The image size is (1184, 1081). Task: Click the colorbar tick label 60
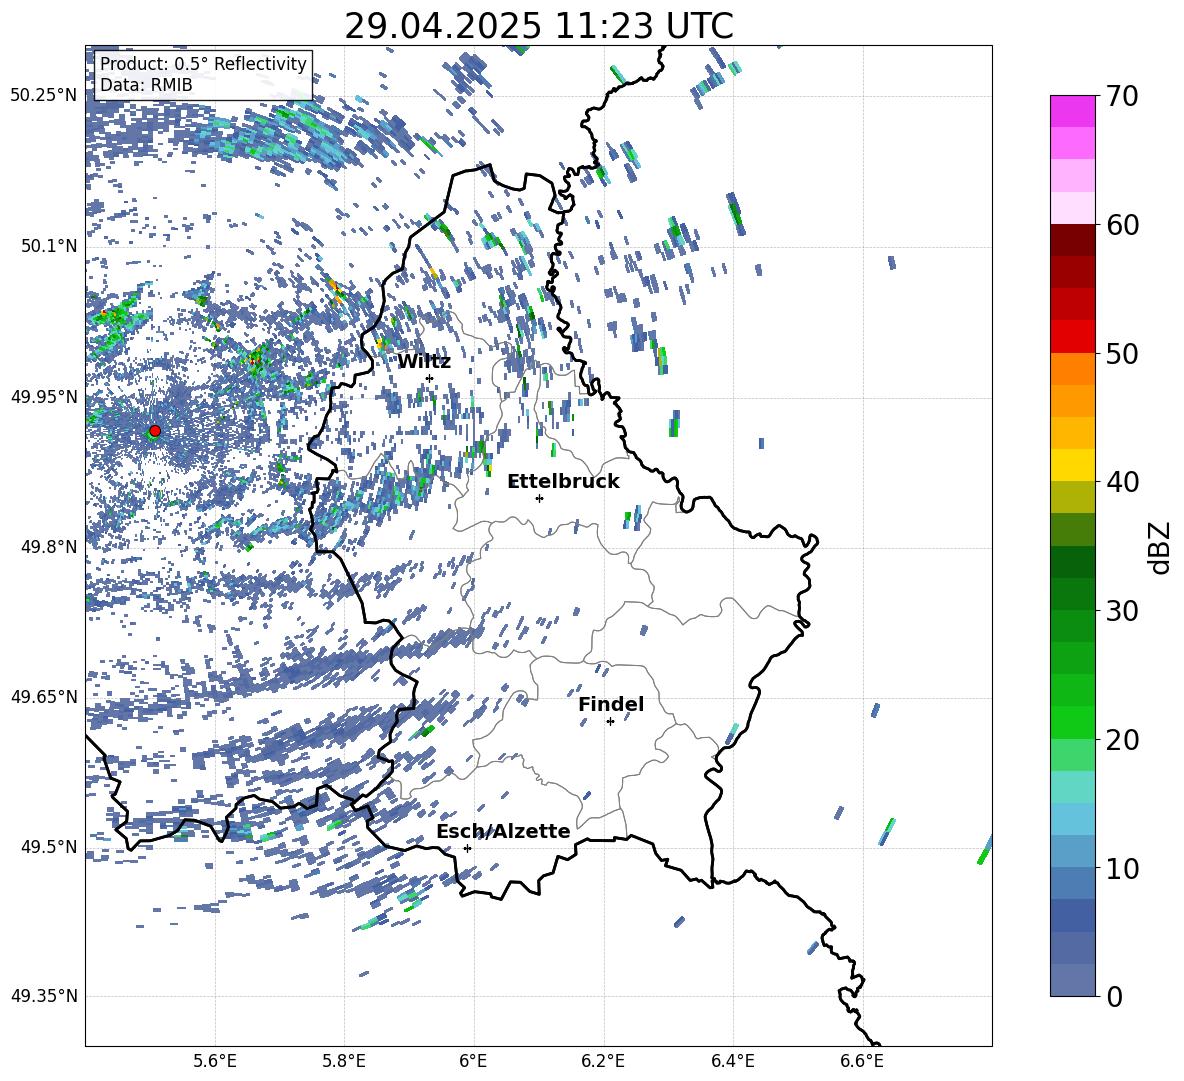pos(1122,225)
